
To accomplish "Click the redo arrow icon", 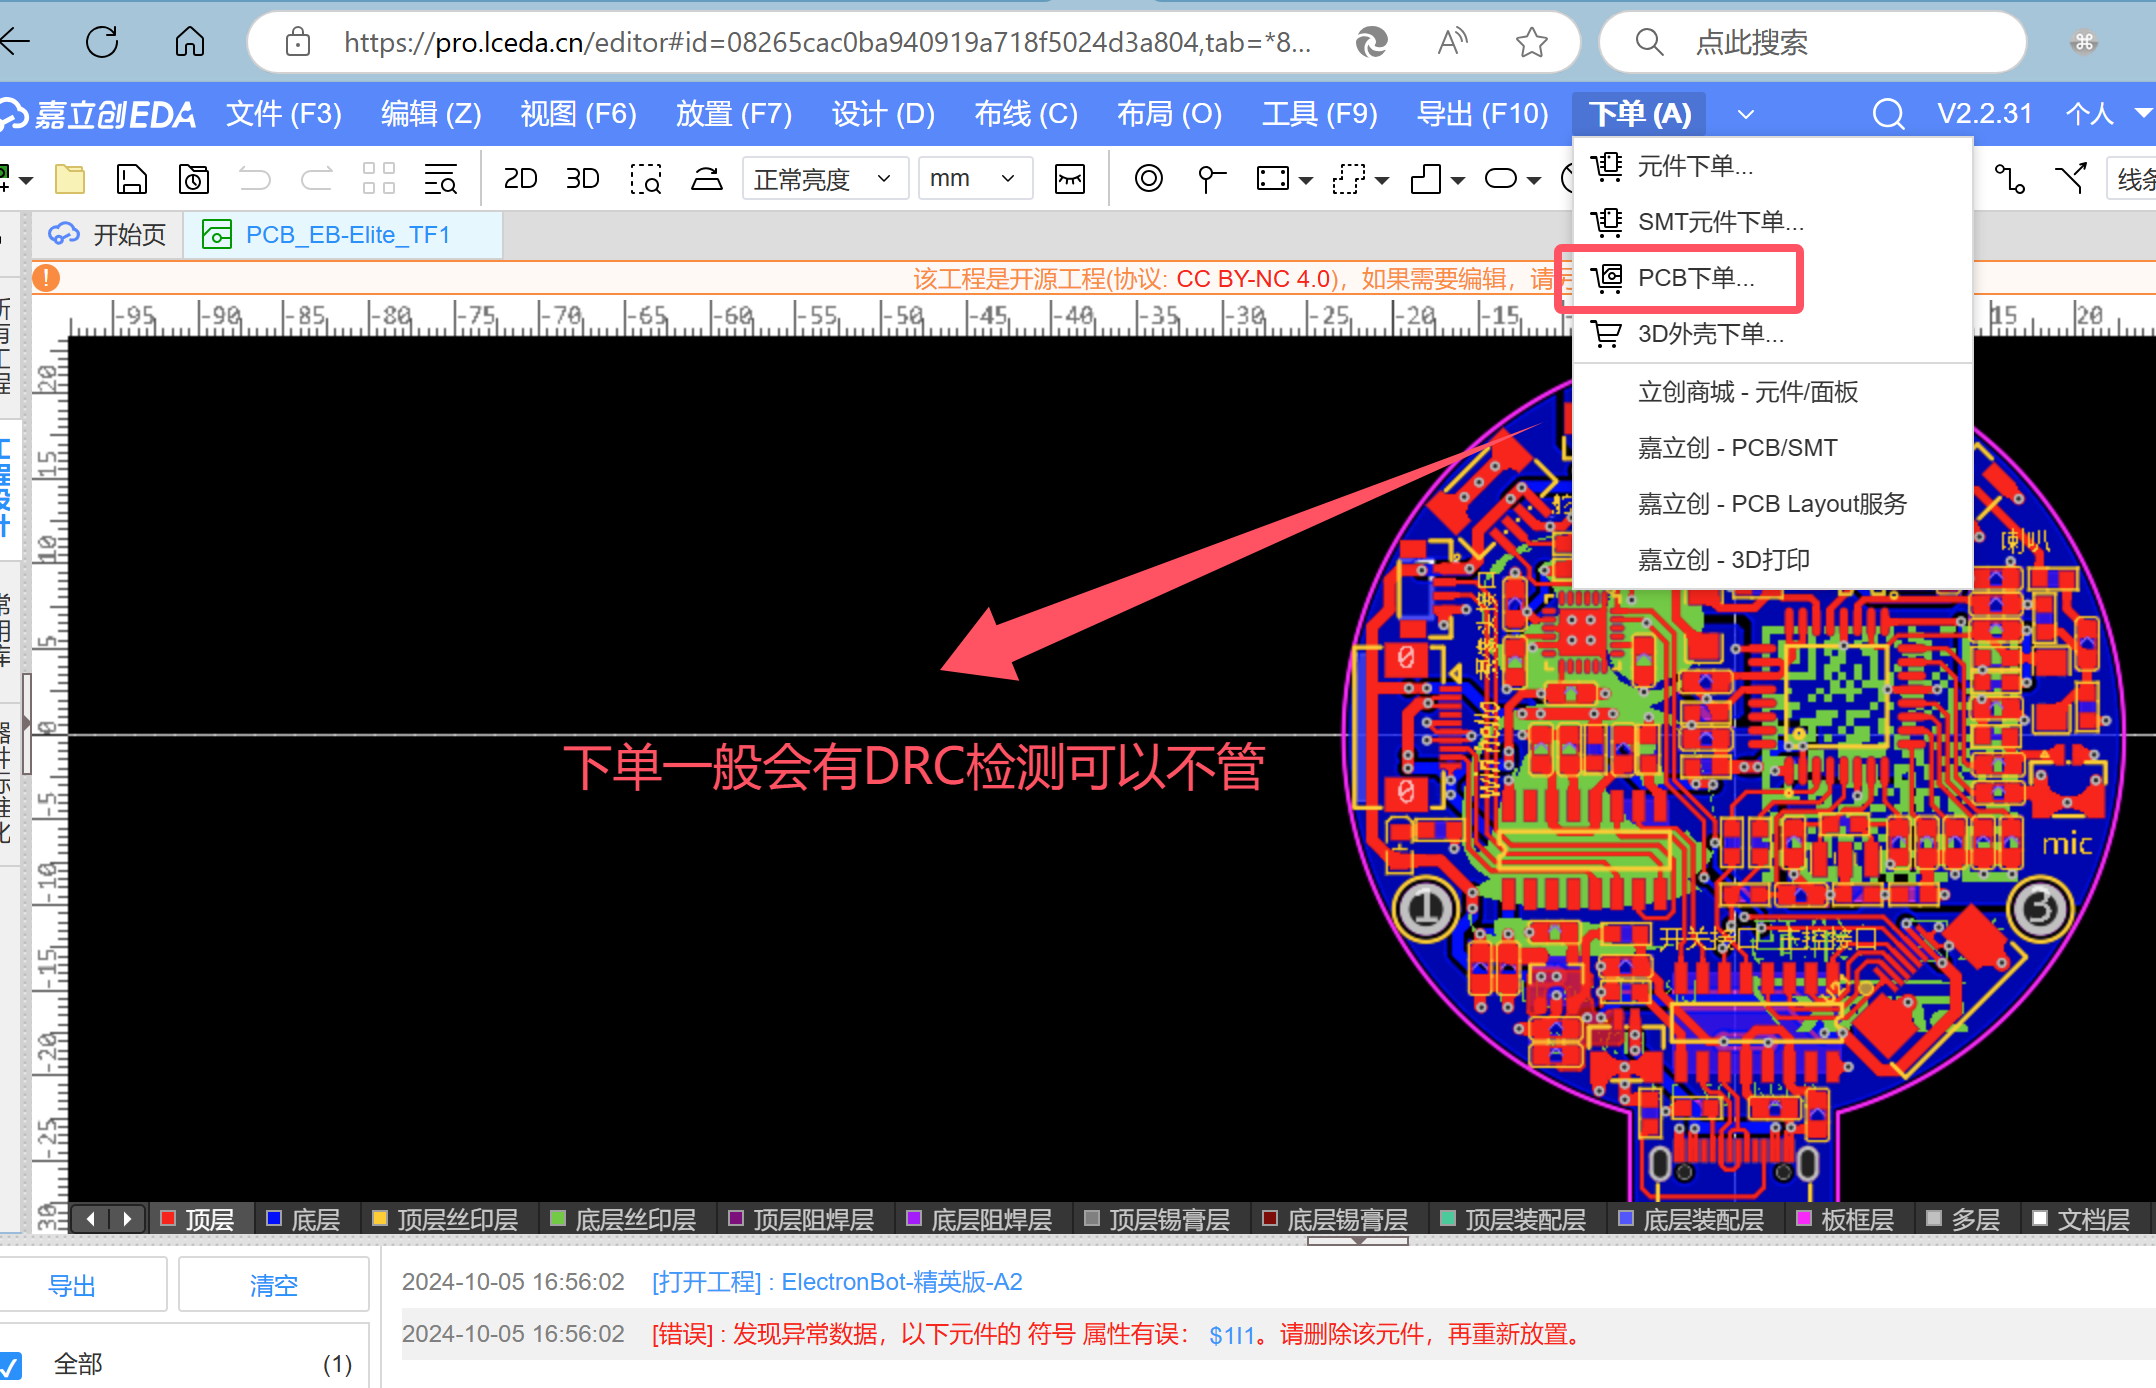I will (x=317, y=179).
